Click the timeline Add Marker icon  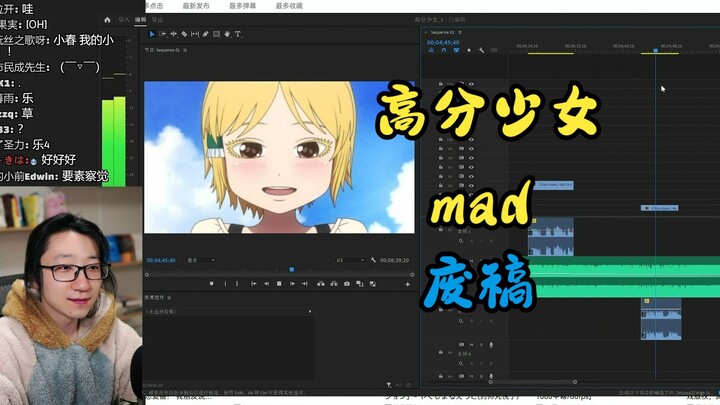tap(469, 51)
